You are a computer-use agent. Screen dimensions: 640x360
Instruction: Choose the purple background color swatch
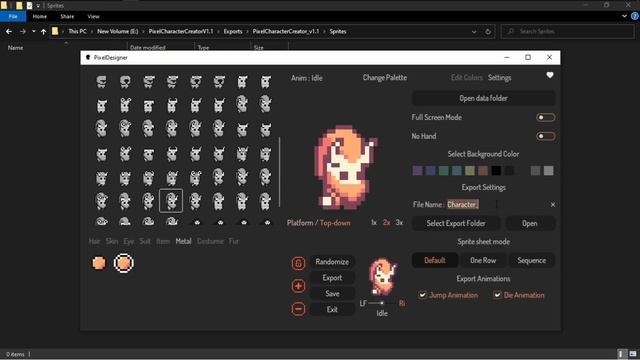tap(417, 170)
